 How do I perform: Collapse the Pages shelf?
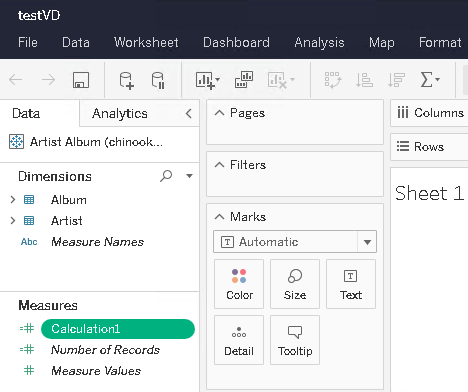tap(219, 113)
